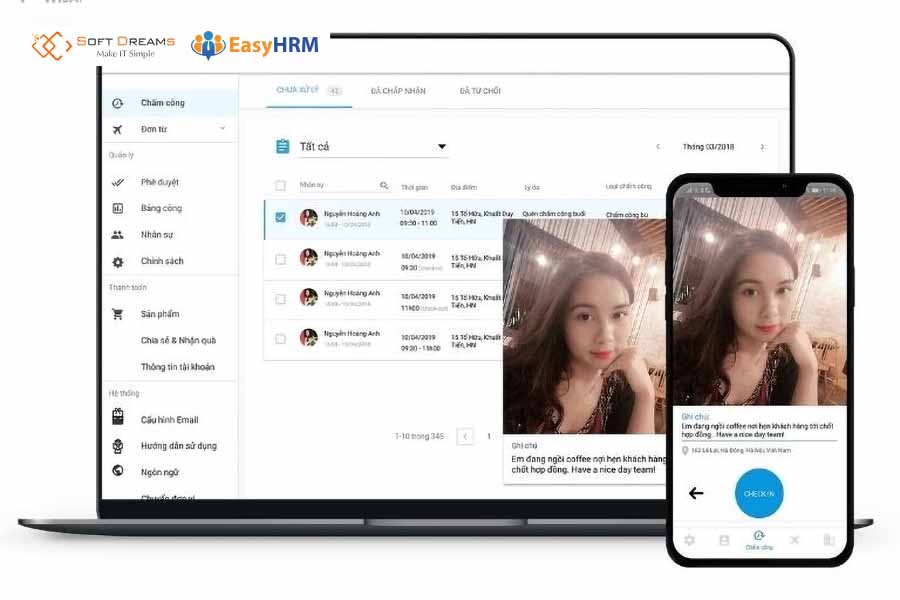
Task: Click page number 1 in pagination
Action: 488,436
